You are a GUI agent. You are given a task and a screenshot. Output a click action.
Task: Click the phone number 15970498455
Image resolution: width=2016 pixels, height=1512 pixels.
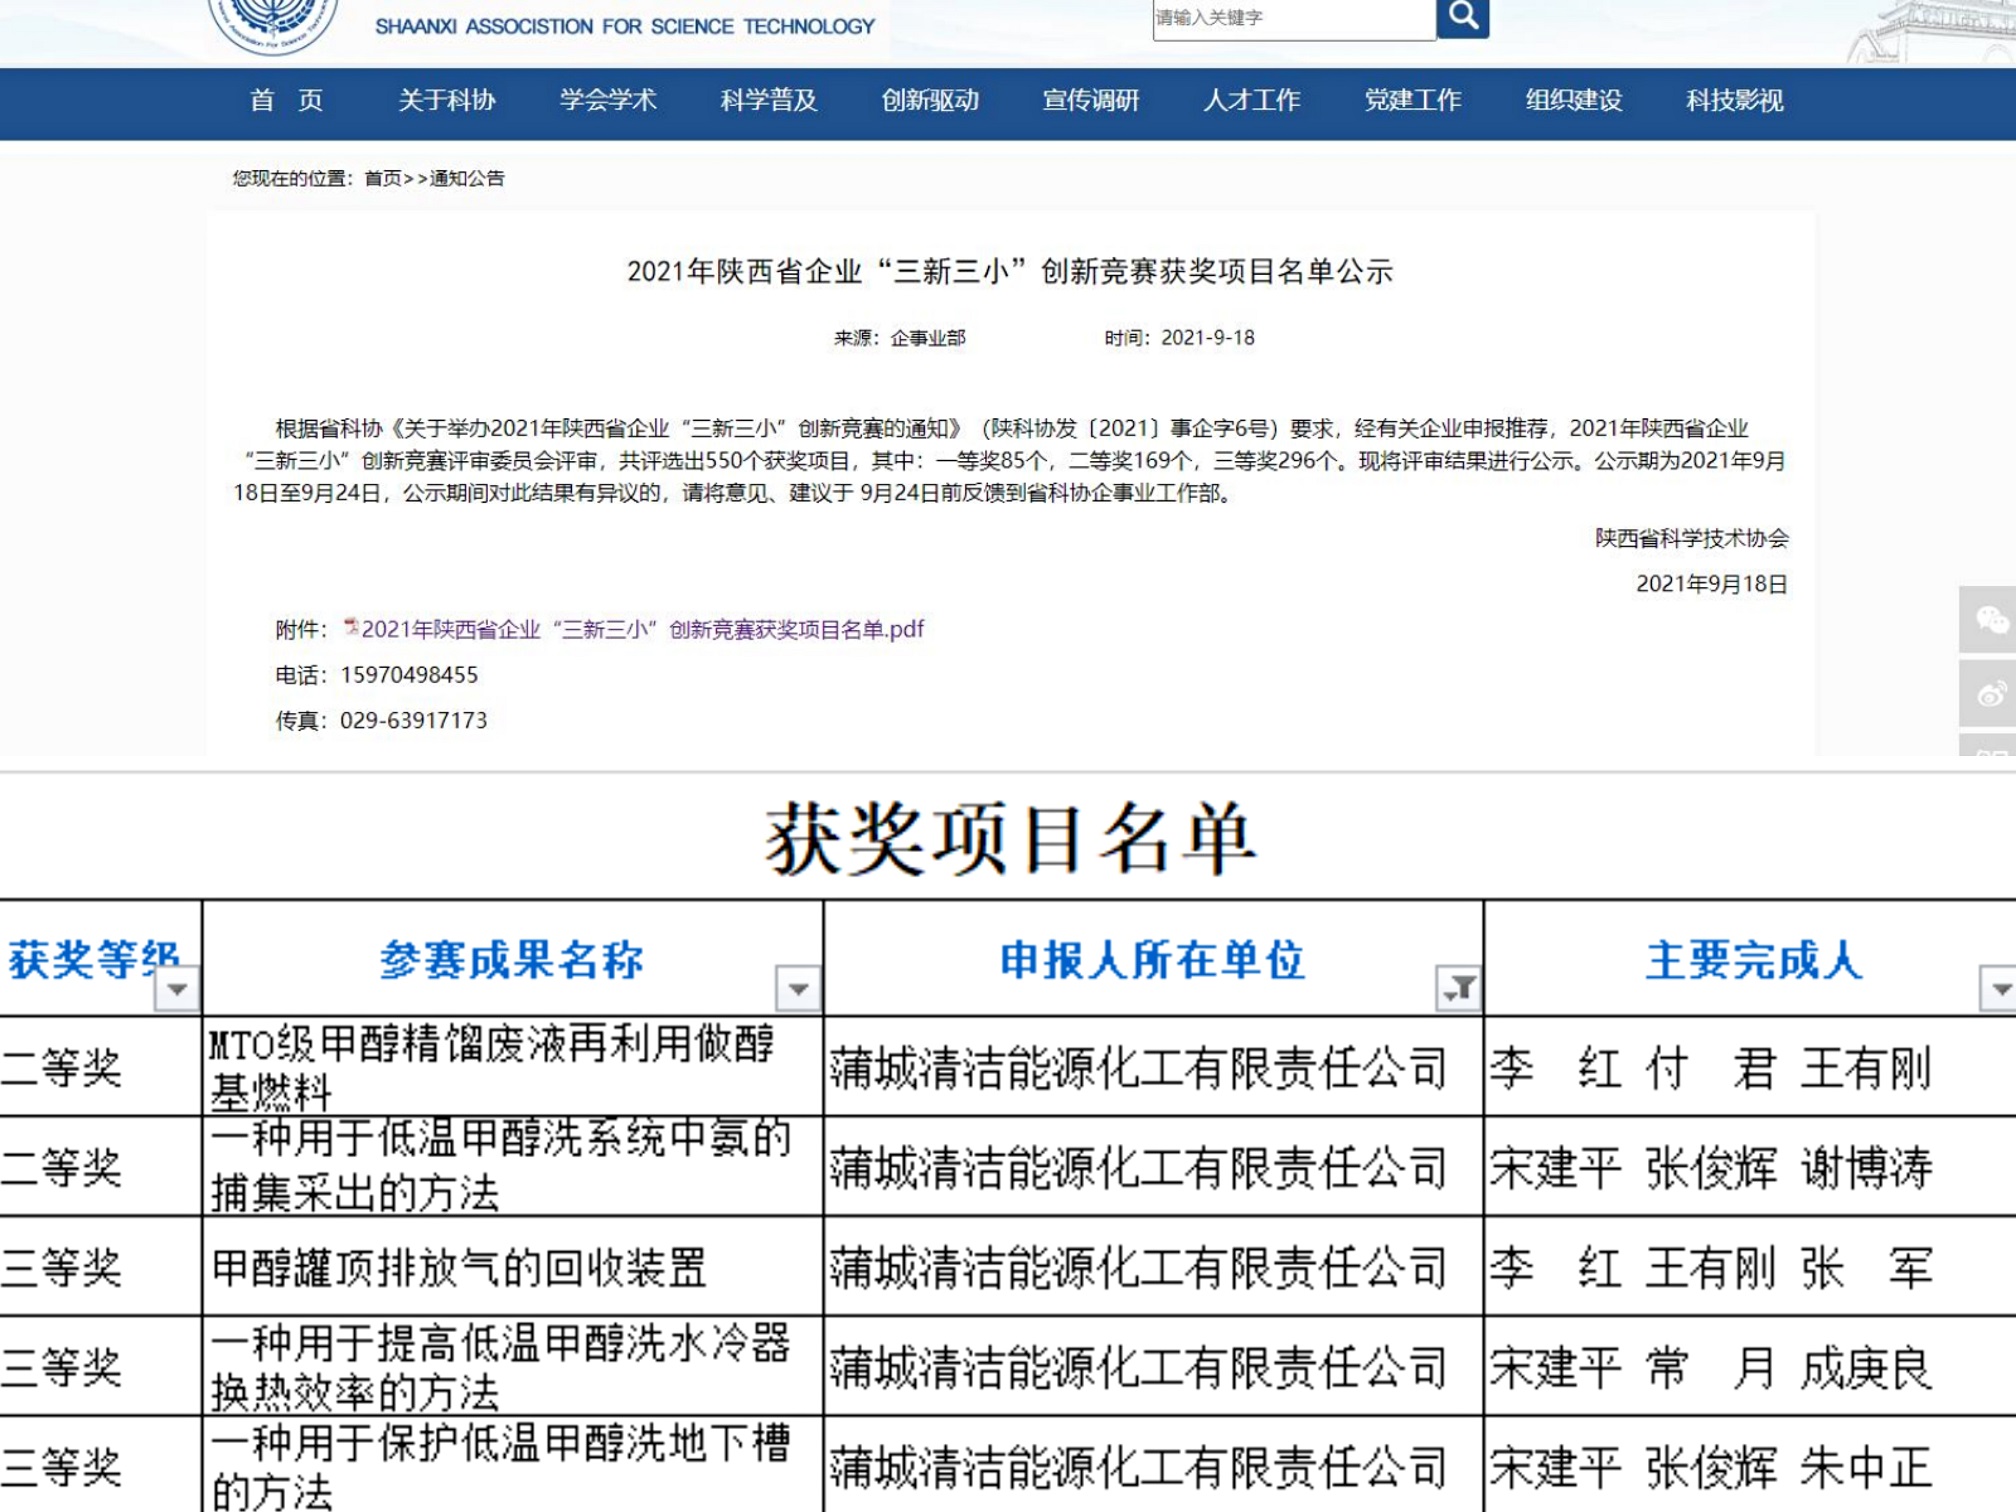point(409,675)
